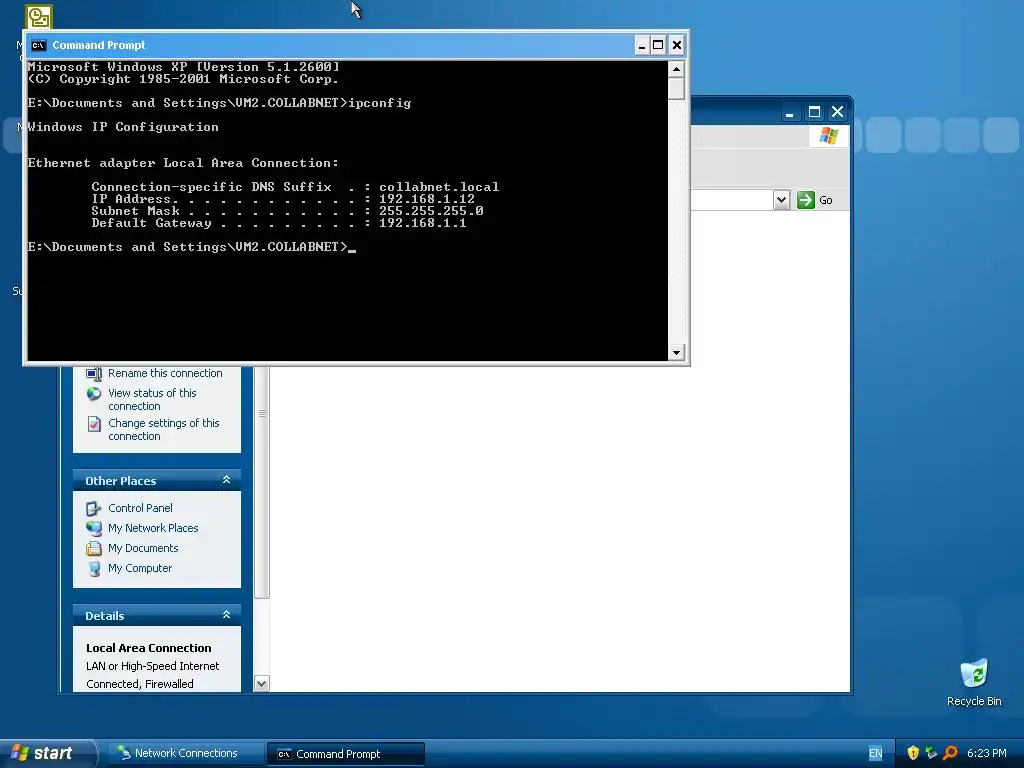Click the network connection status tray icon

click(931, 753)
